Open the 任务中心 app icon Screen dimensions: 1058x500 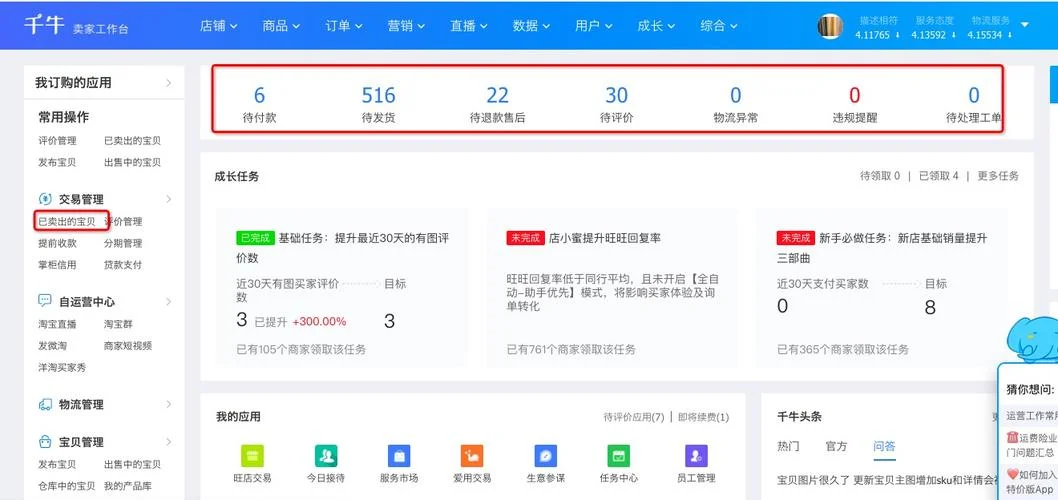[618, 455]
